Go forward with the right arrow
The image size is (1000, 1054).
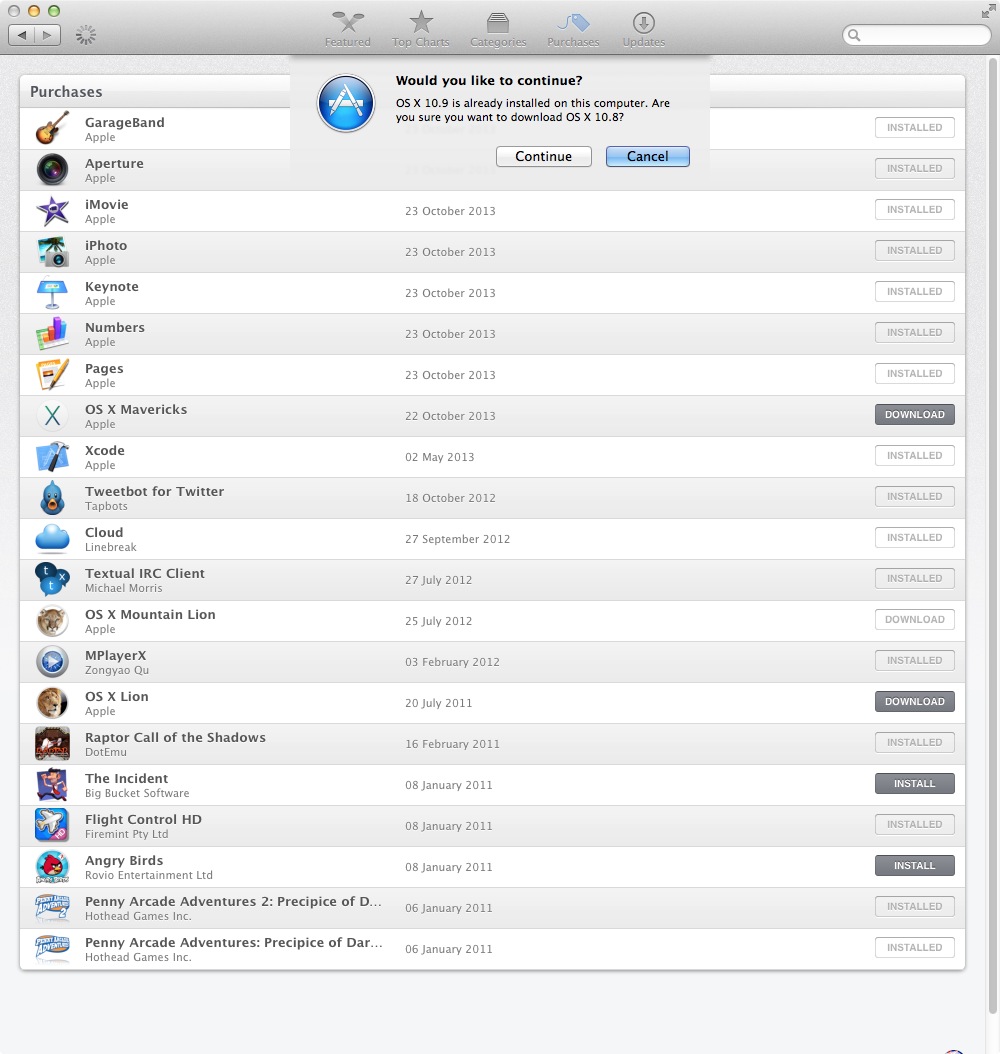click(x=47, y=35)
